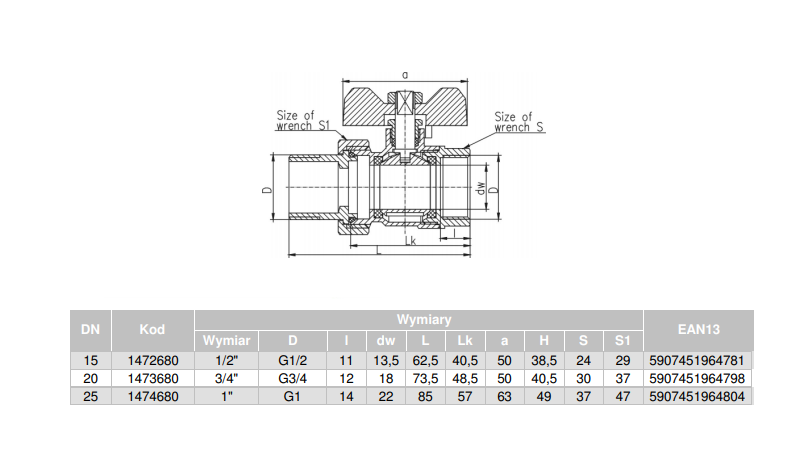Select the "Kod" column header
The height and width of the screenshot is (449, 810).
click(151, 329)
